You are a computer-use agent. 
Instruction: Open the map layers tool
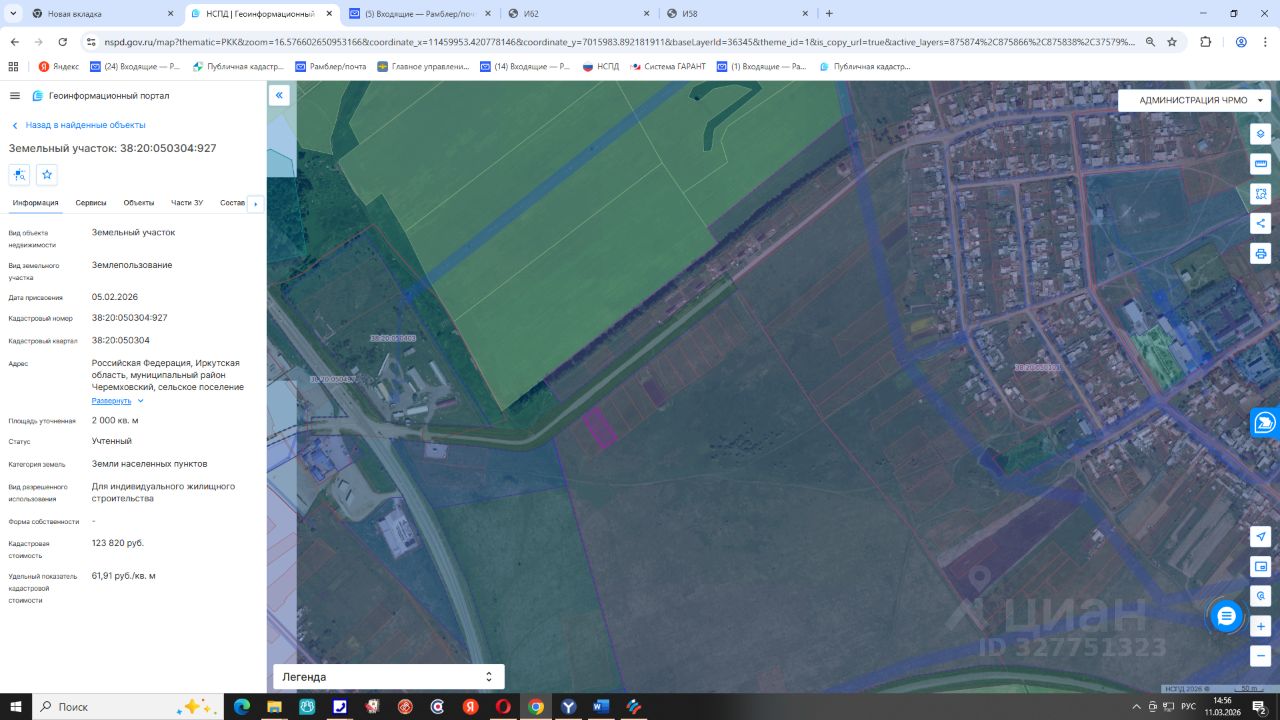point(1260,134)
